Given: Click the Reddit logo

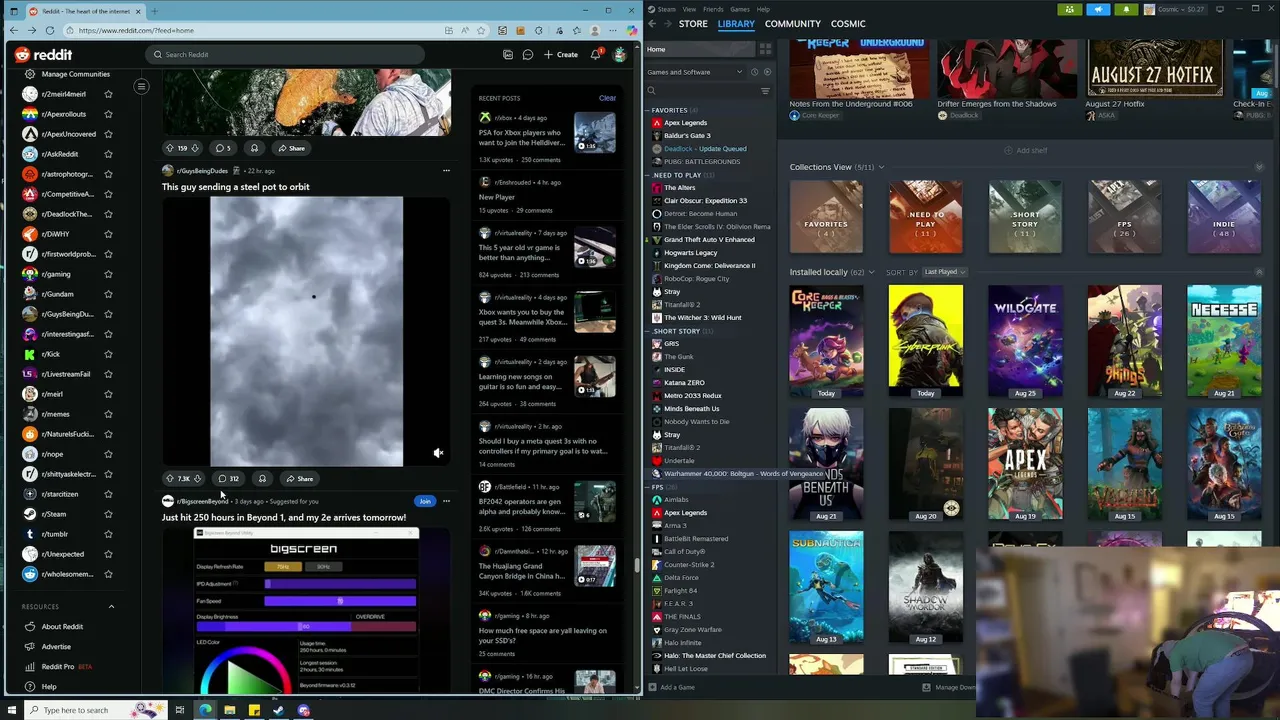Looking at the screenshot, I should (x=43, y=55).
